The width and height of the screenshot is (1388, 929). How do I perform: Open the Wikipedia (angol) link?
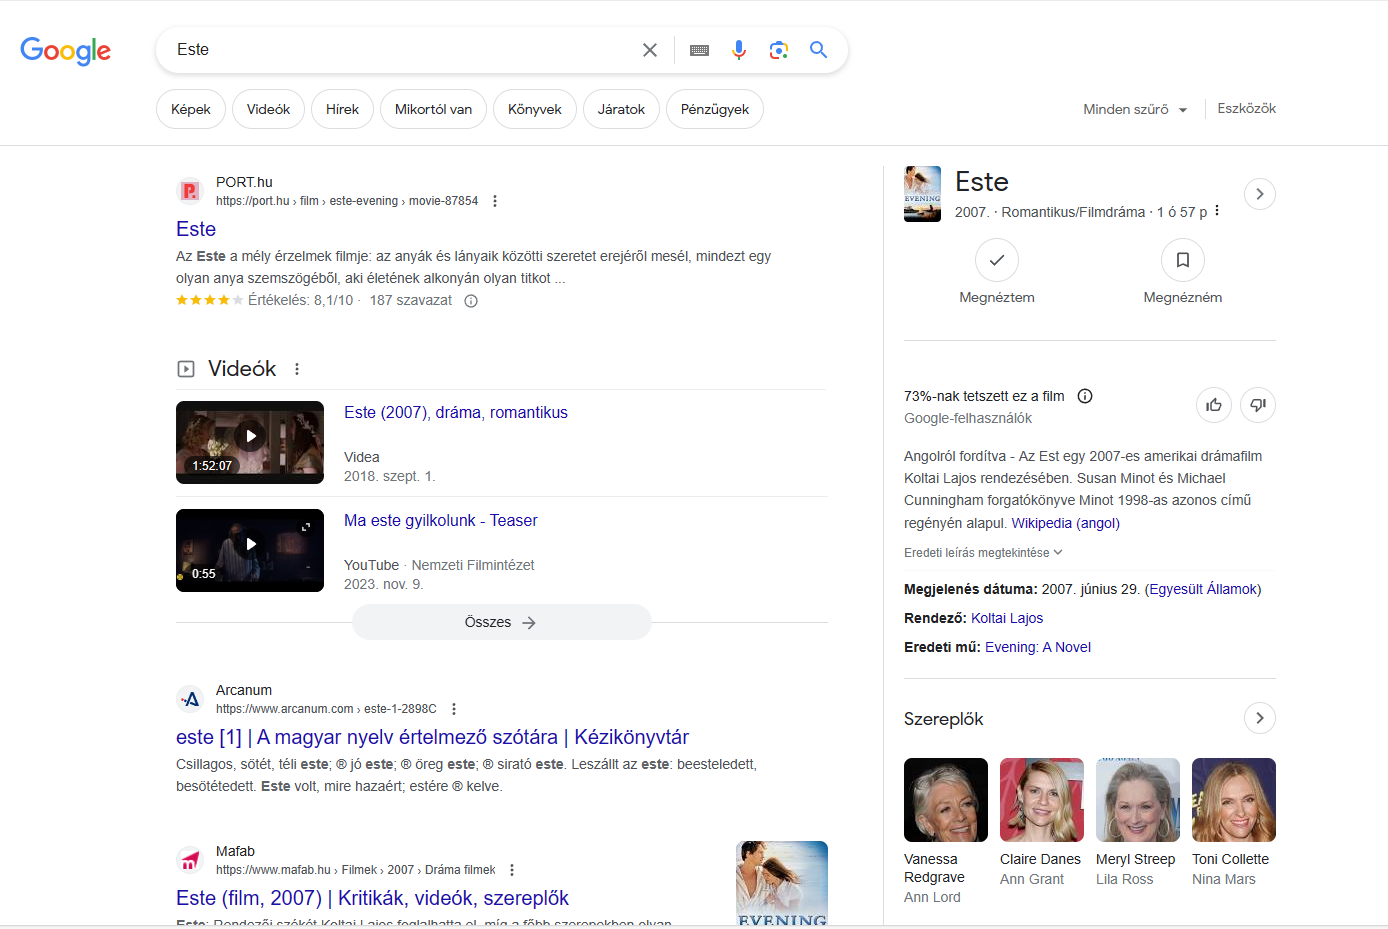pyautogui.click(x=1066, y=523)
